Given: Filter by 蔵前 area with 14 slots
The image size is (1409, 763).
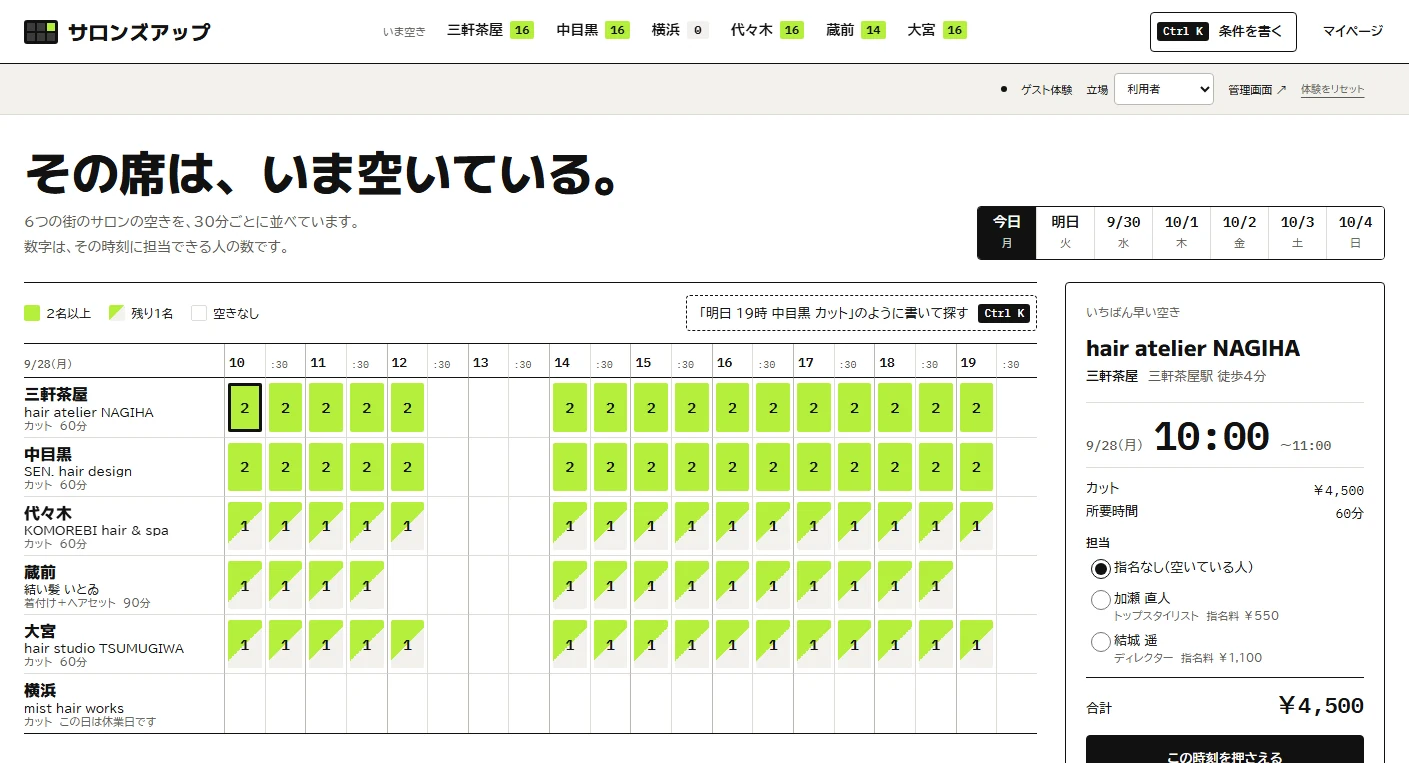Looking at the screenshot, I should tap(856, 30).
